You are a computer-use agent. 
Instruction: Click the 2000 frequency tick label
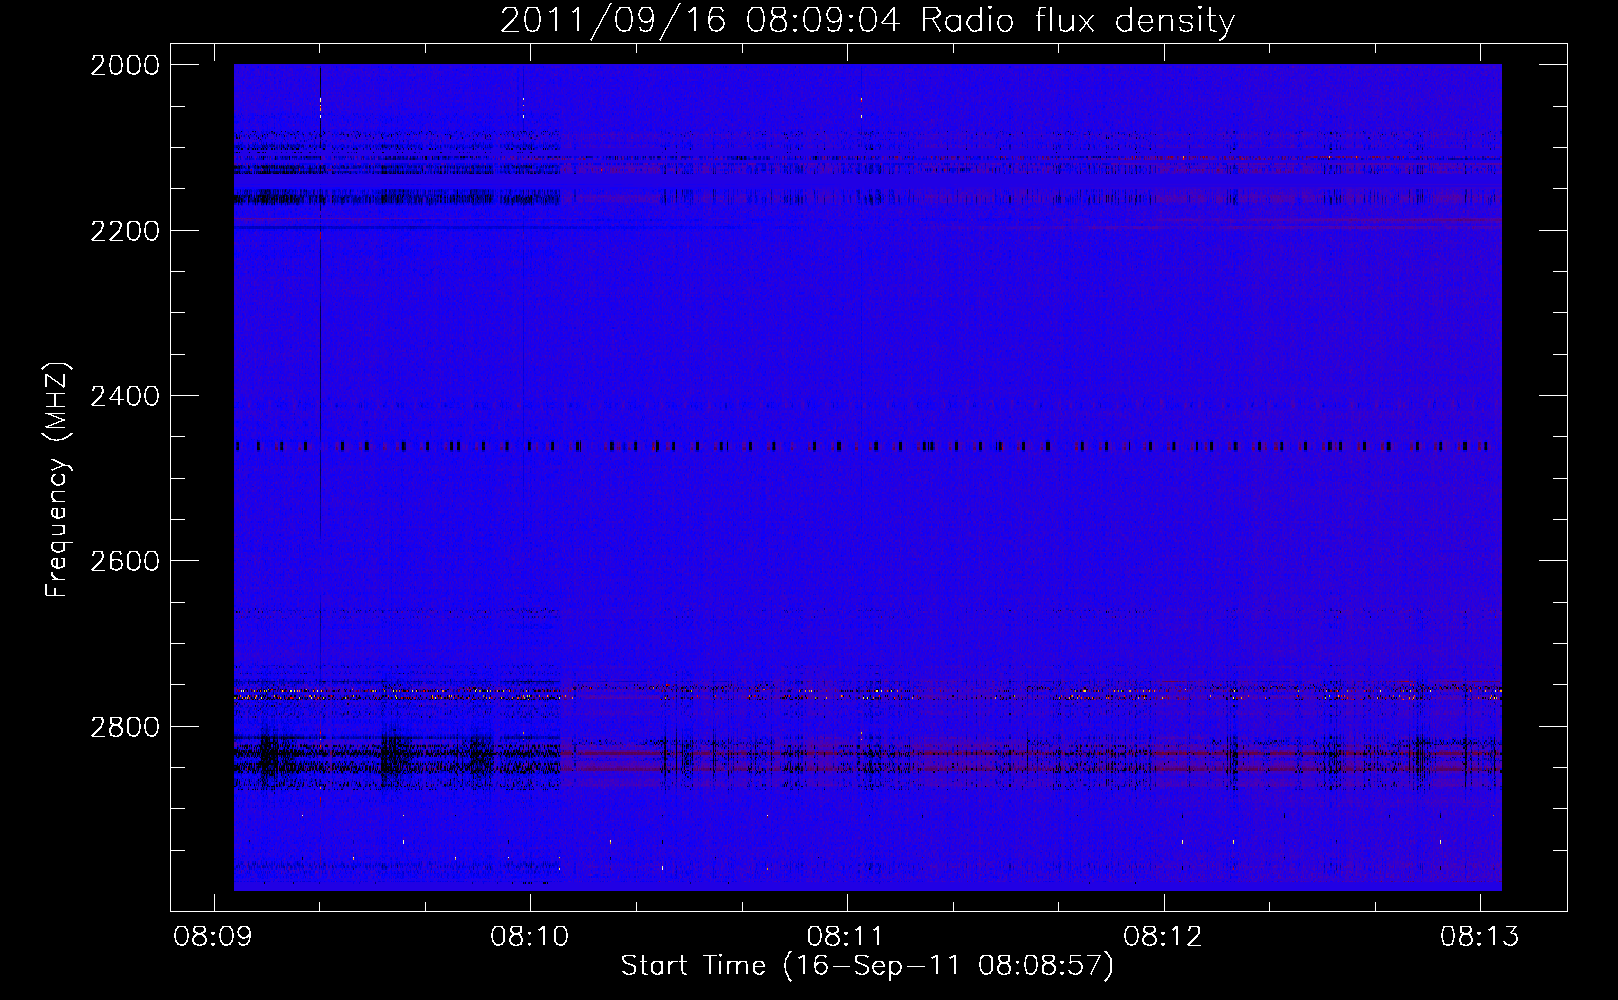(x=125, y=65)
